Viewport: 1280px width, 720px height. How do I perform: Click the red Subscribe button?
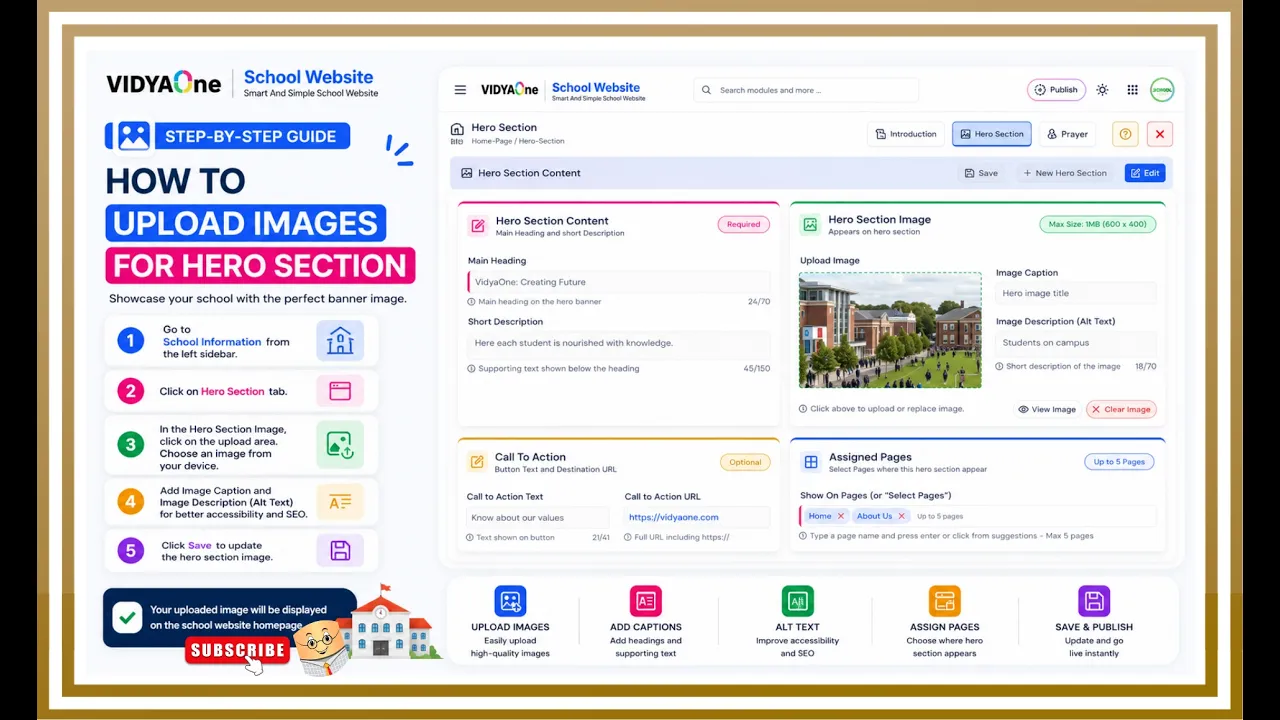point(237,650)
